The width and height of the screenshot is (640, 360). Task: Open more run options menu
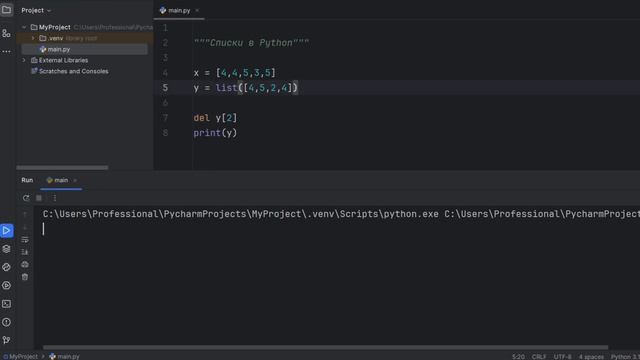pyautogui.click(x=55, y=198)
